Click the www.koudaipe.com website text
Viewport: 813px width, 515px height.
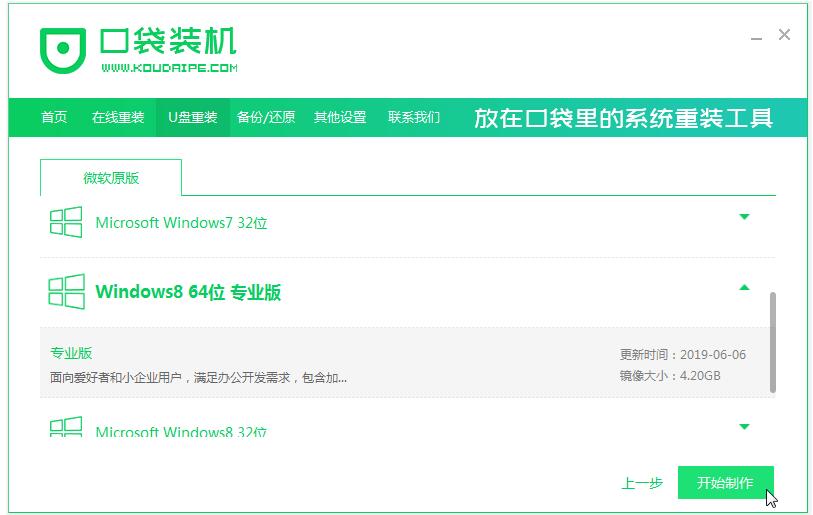click(x=169, y=68)
